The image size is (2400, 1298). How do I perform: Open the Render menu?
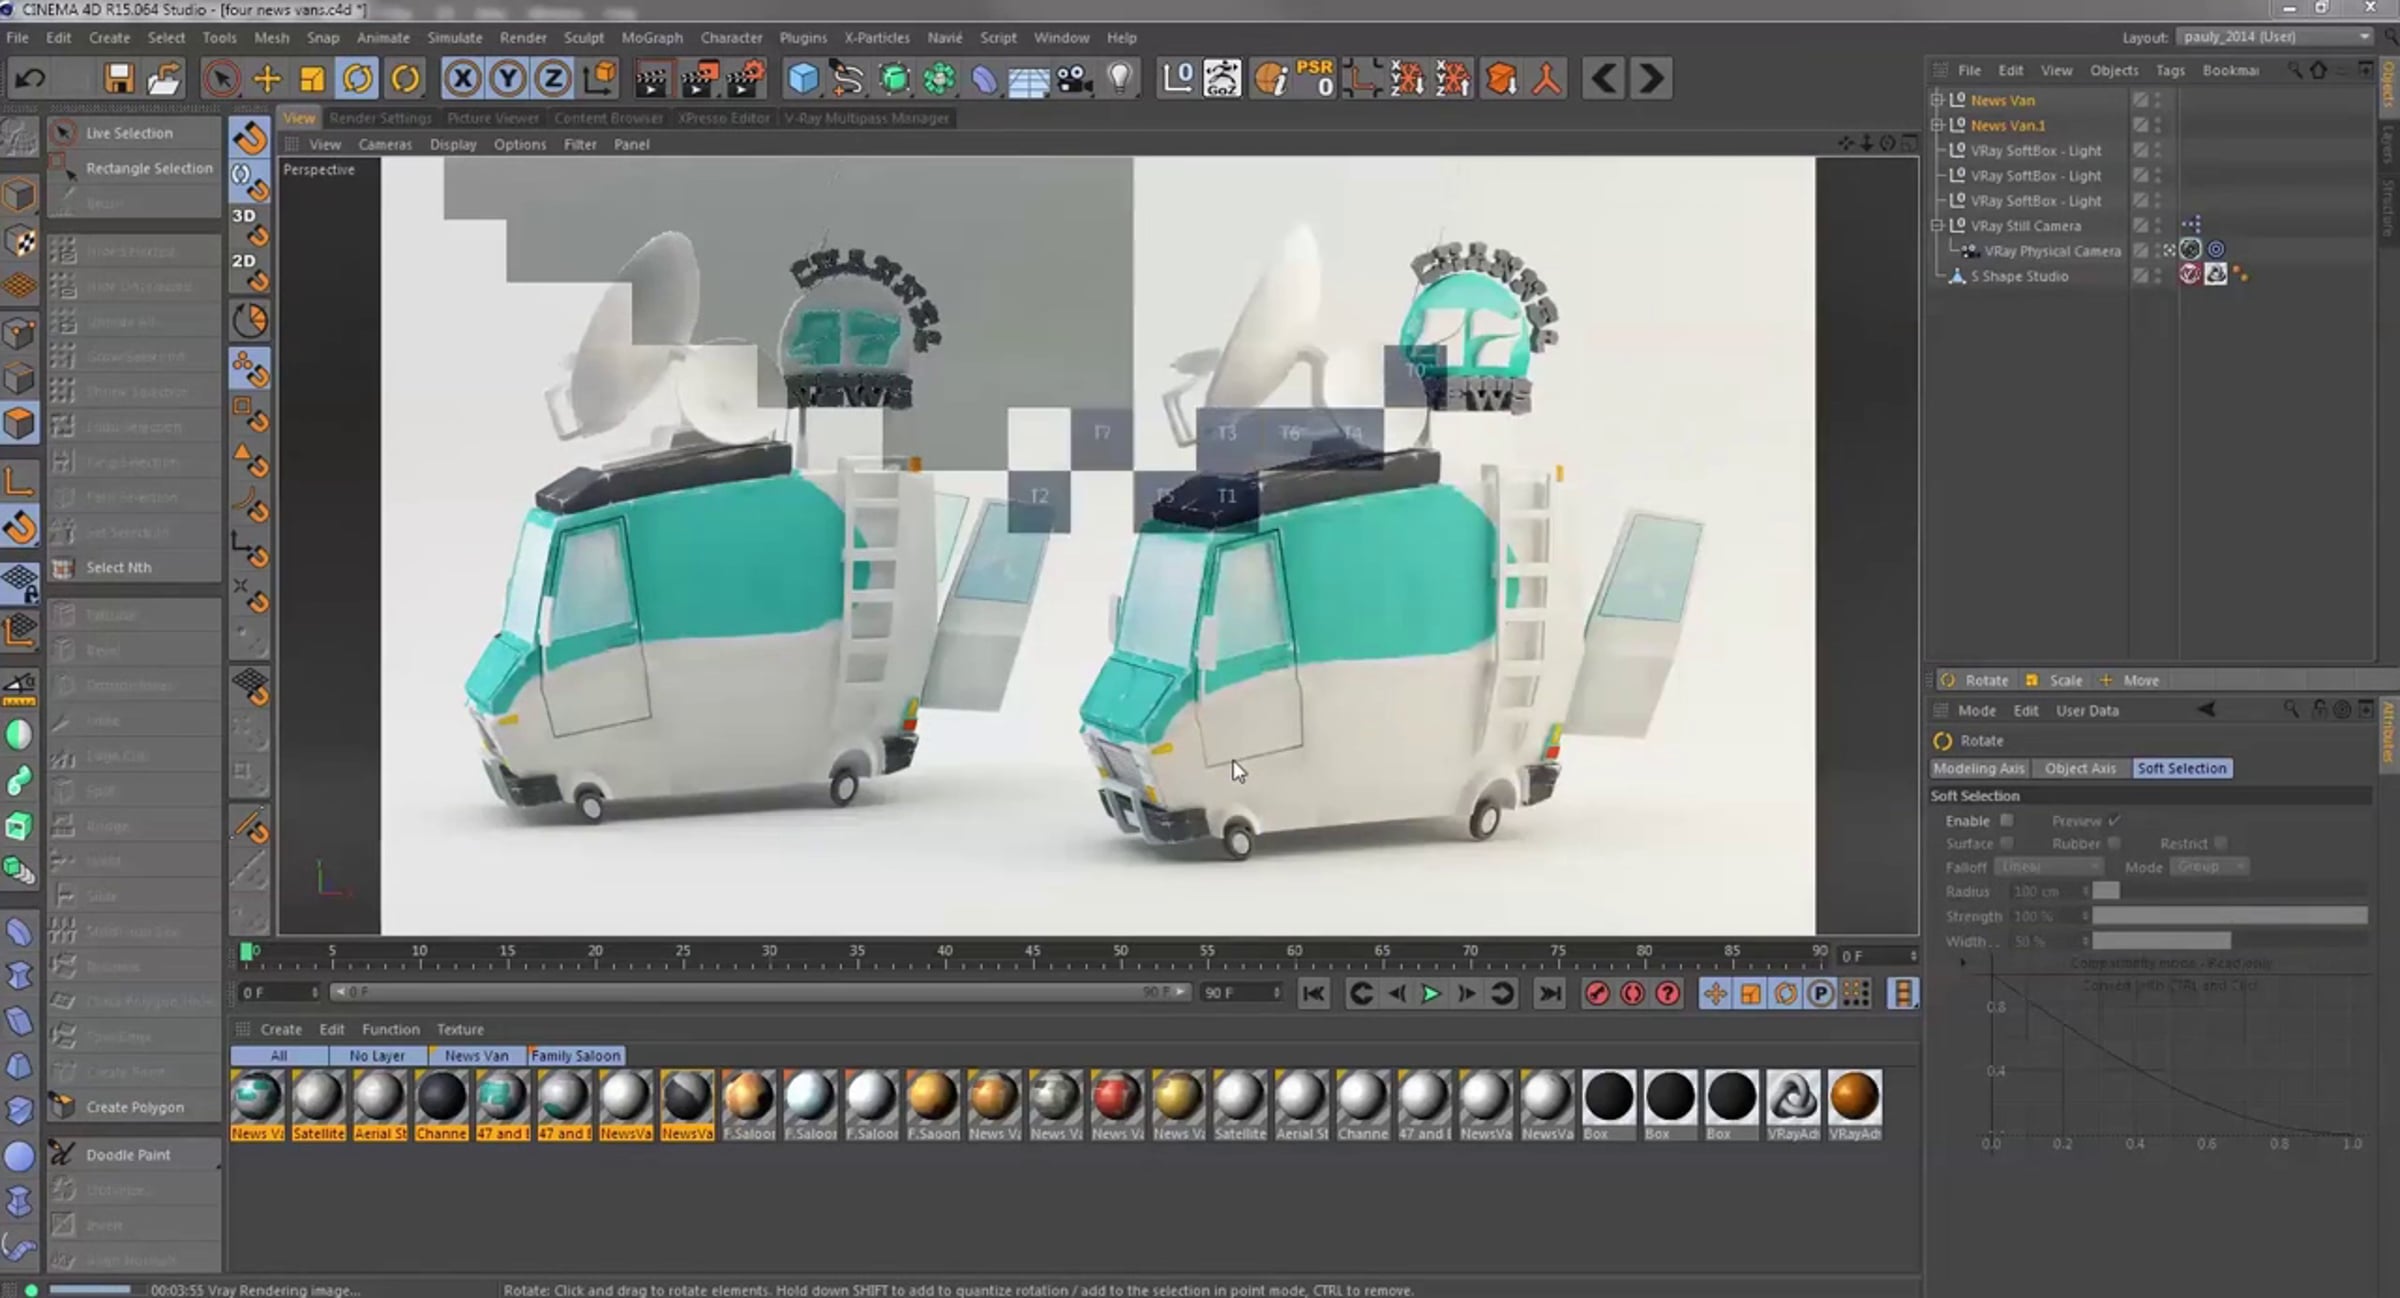tap(523, 37)
